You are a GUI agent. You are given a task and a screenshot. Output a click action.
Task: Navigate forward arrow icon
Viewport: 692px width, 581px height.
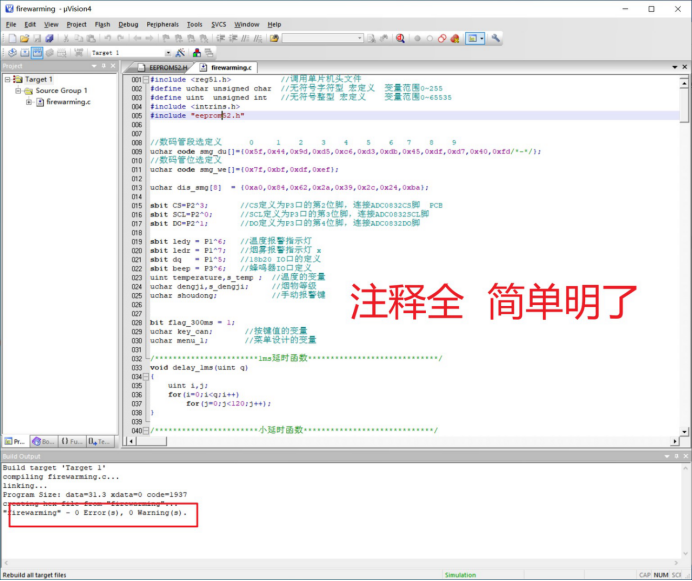[149, 38]
